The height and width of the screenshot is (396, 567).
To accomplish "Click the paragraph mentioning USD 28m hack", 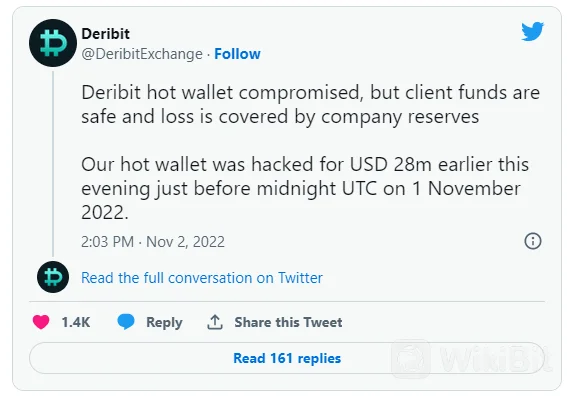I will [305, 188].
